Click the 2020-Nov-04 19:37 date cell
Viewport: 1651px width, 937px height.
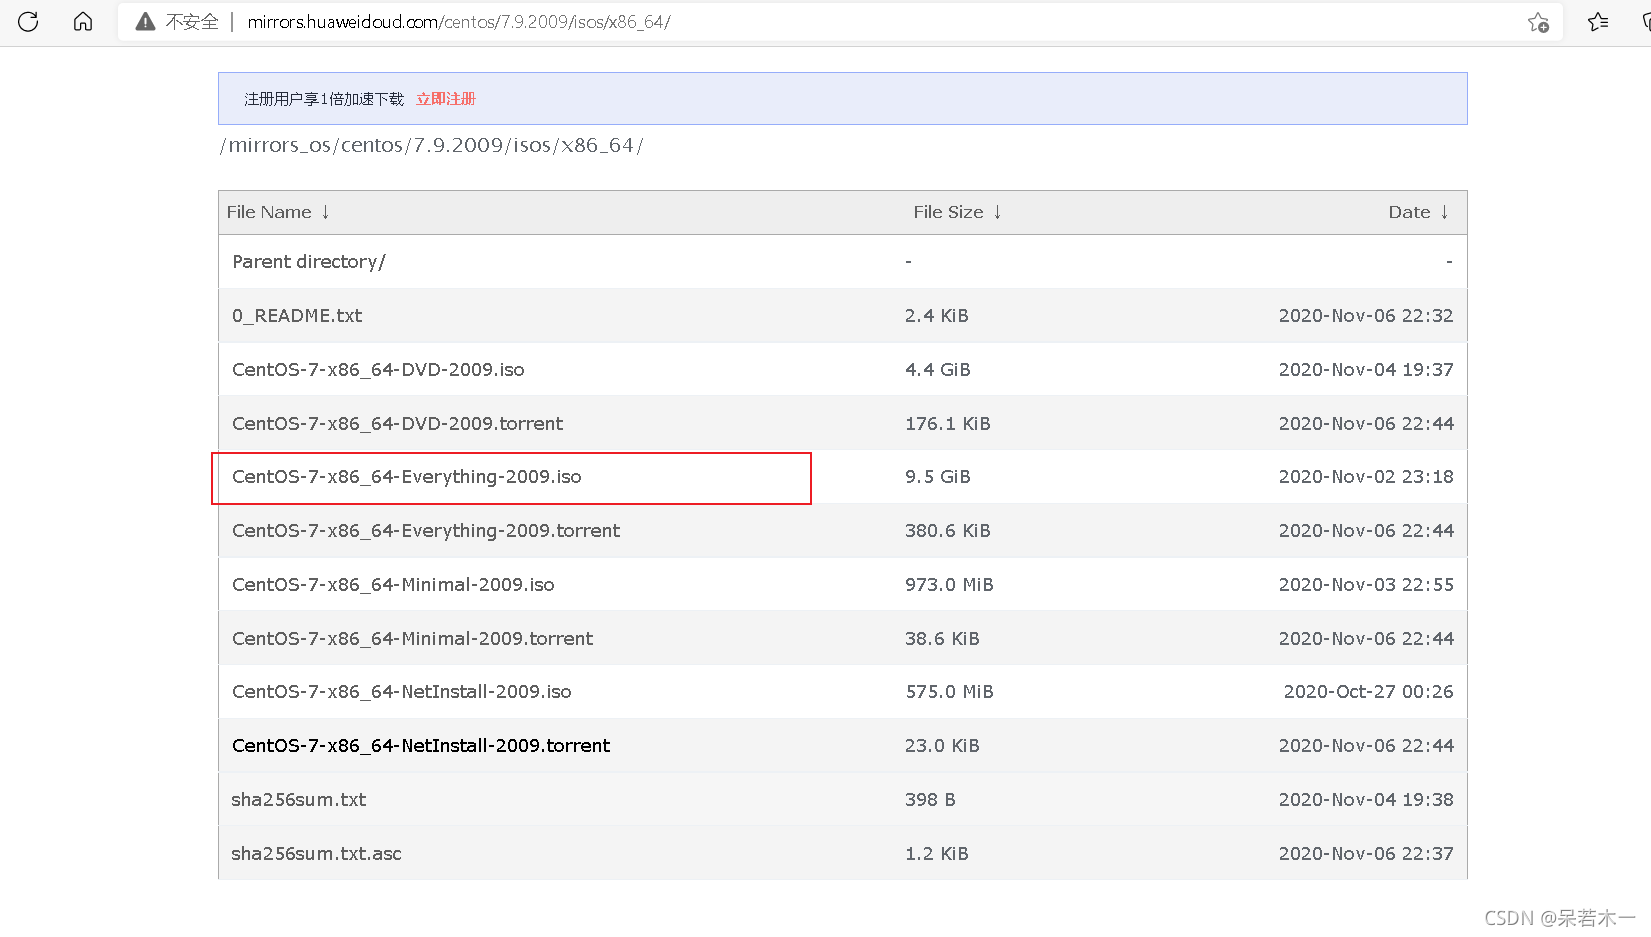coord(1366,370)
